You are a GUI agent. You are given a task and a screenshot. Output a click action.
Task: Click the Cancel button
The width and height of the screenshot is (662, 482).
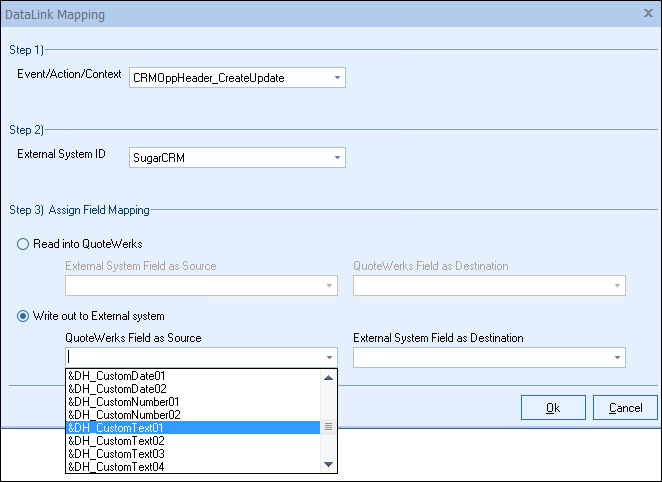(625, 407)
